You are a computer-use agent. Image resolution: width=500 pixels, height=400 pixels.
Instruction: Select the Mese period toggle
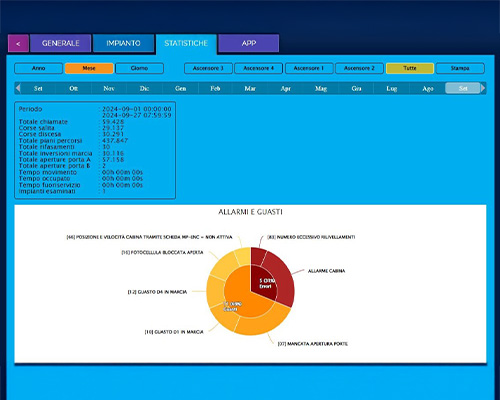coord(89,68)
